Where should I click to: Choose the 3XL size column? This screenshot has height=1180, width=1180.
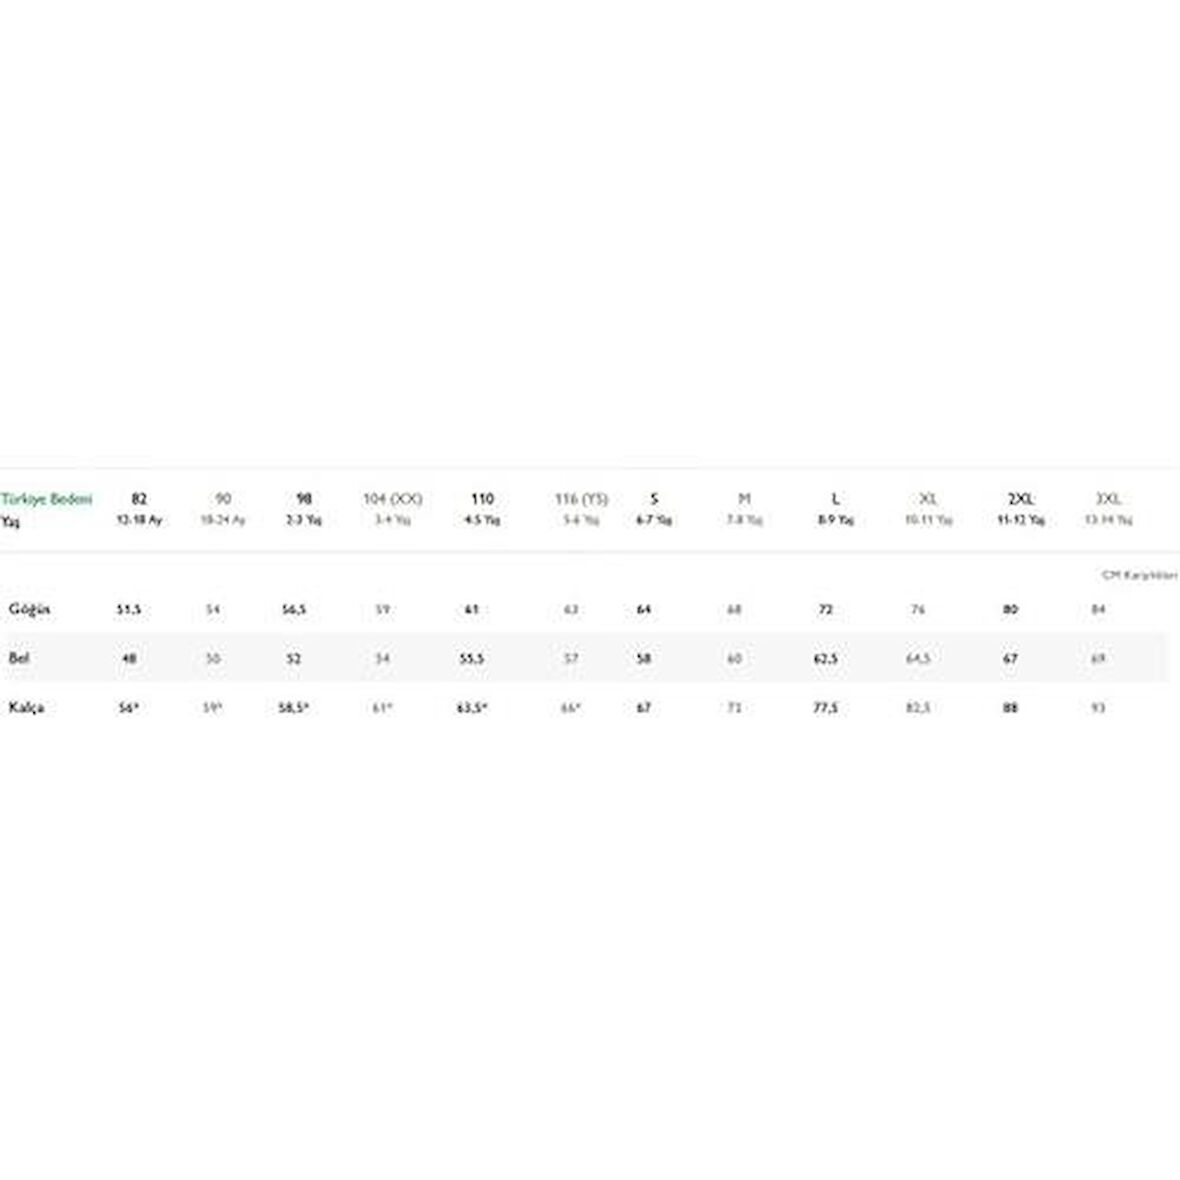pyautogui.click(x=1108, y=499)
